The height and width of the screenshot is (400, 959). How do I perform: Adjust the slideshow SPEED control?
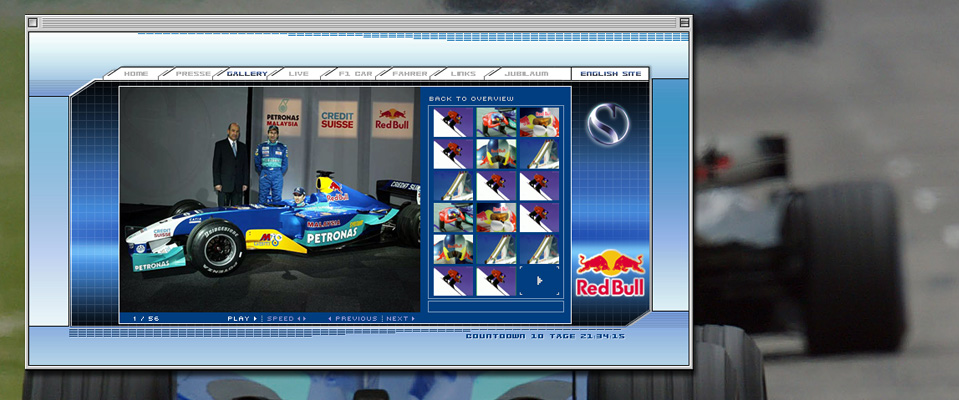tap(285, 319)
